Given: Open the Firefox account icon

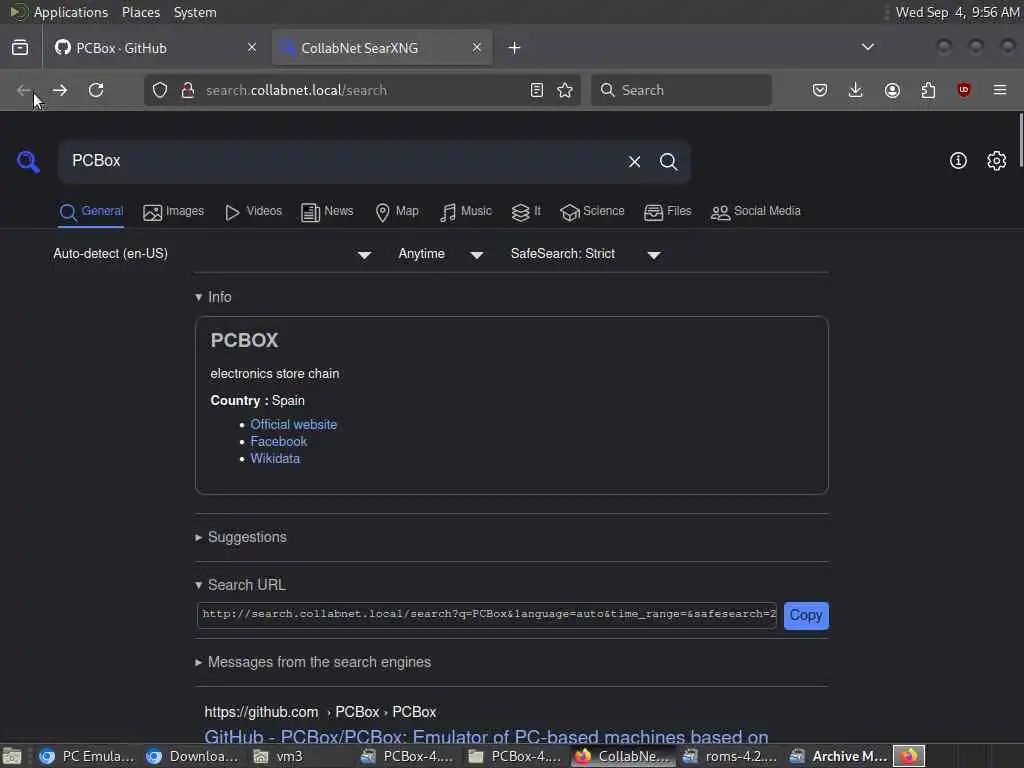Looking at the screenshot, I should (892, 90).
